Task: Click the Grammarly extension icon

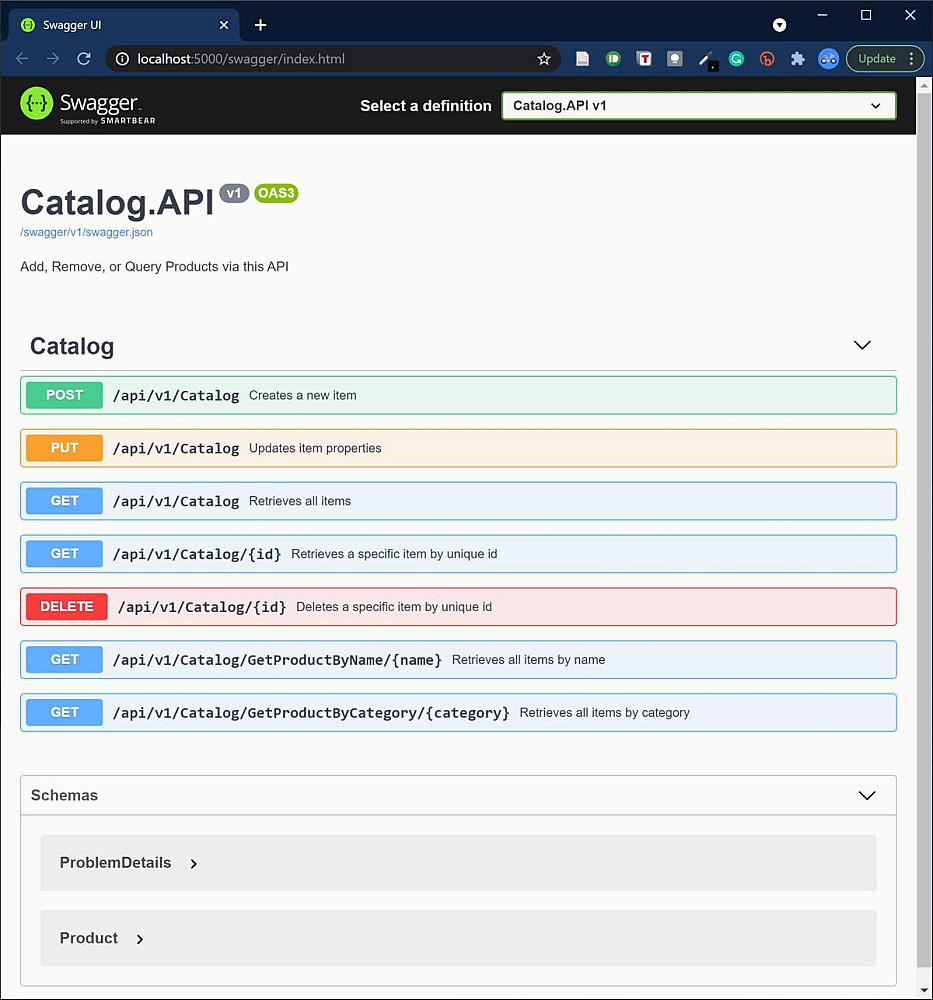Action: tap(736, 59)
